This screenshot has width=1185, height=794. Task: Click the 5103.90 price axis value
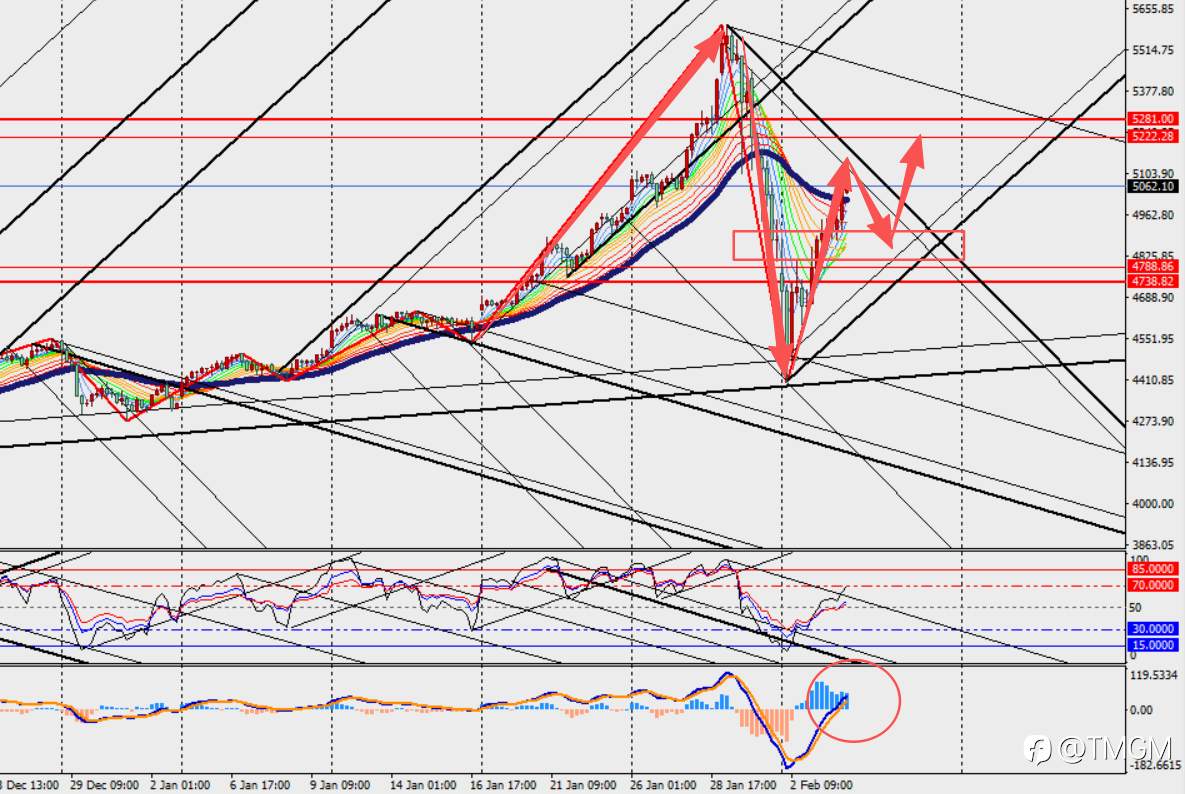[1153, 174]
